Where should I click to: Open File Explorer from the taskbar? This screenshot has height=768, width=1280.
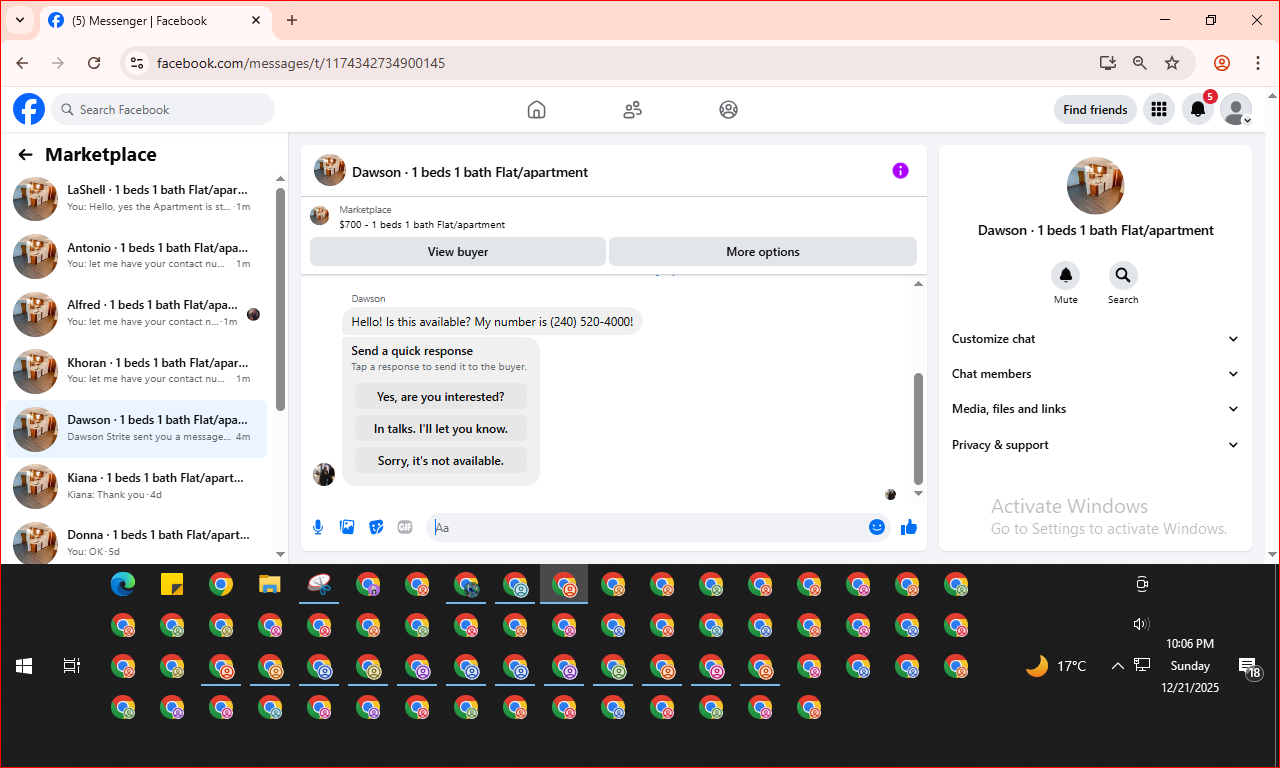coord(270,584)
